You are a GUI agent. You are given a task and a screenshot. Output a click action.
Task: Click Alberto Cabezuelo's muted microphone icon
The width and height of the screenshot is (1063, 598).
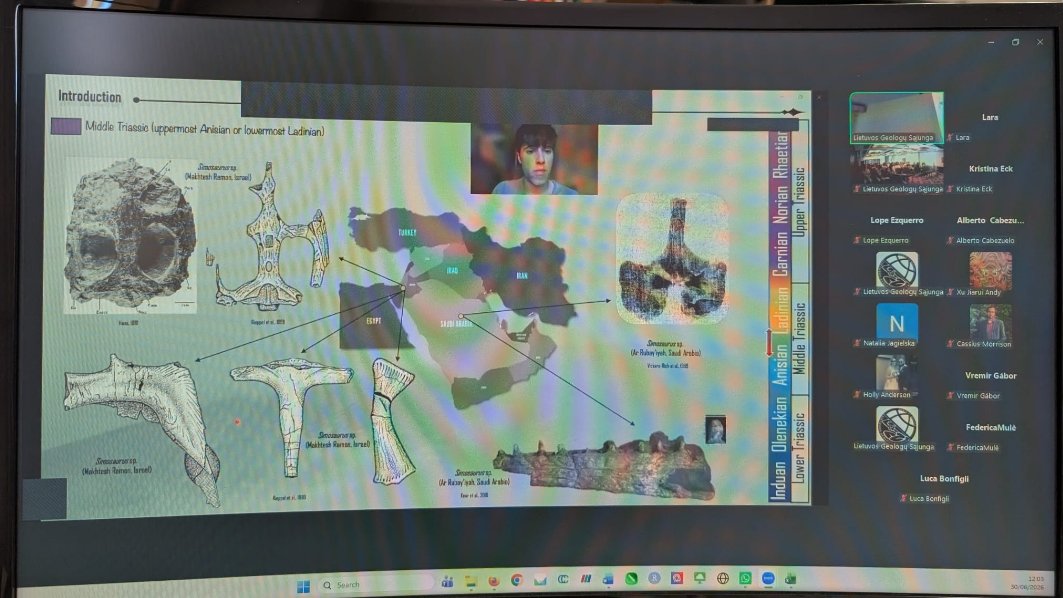pyautogui.click(x=950, y=240)
